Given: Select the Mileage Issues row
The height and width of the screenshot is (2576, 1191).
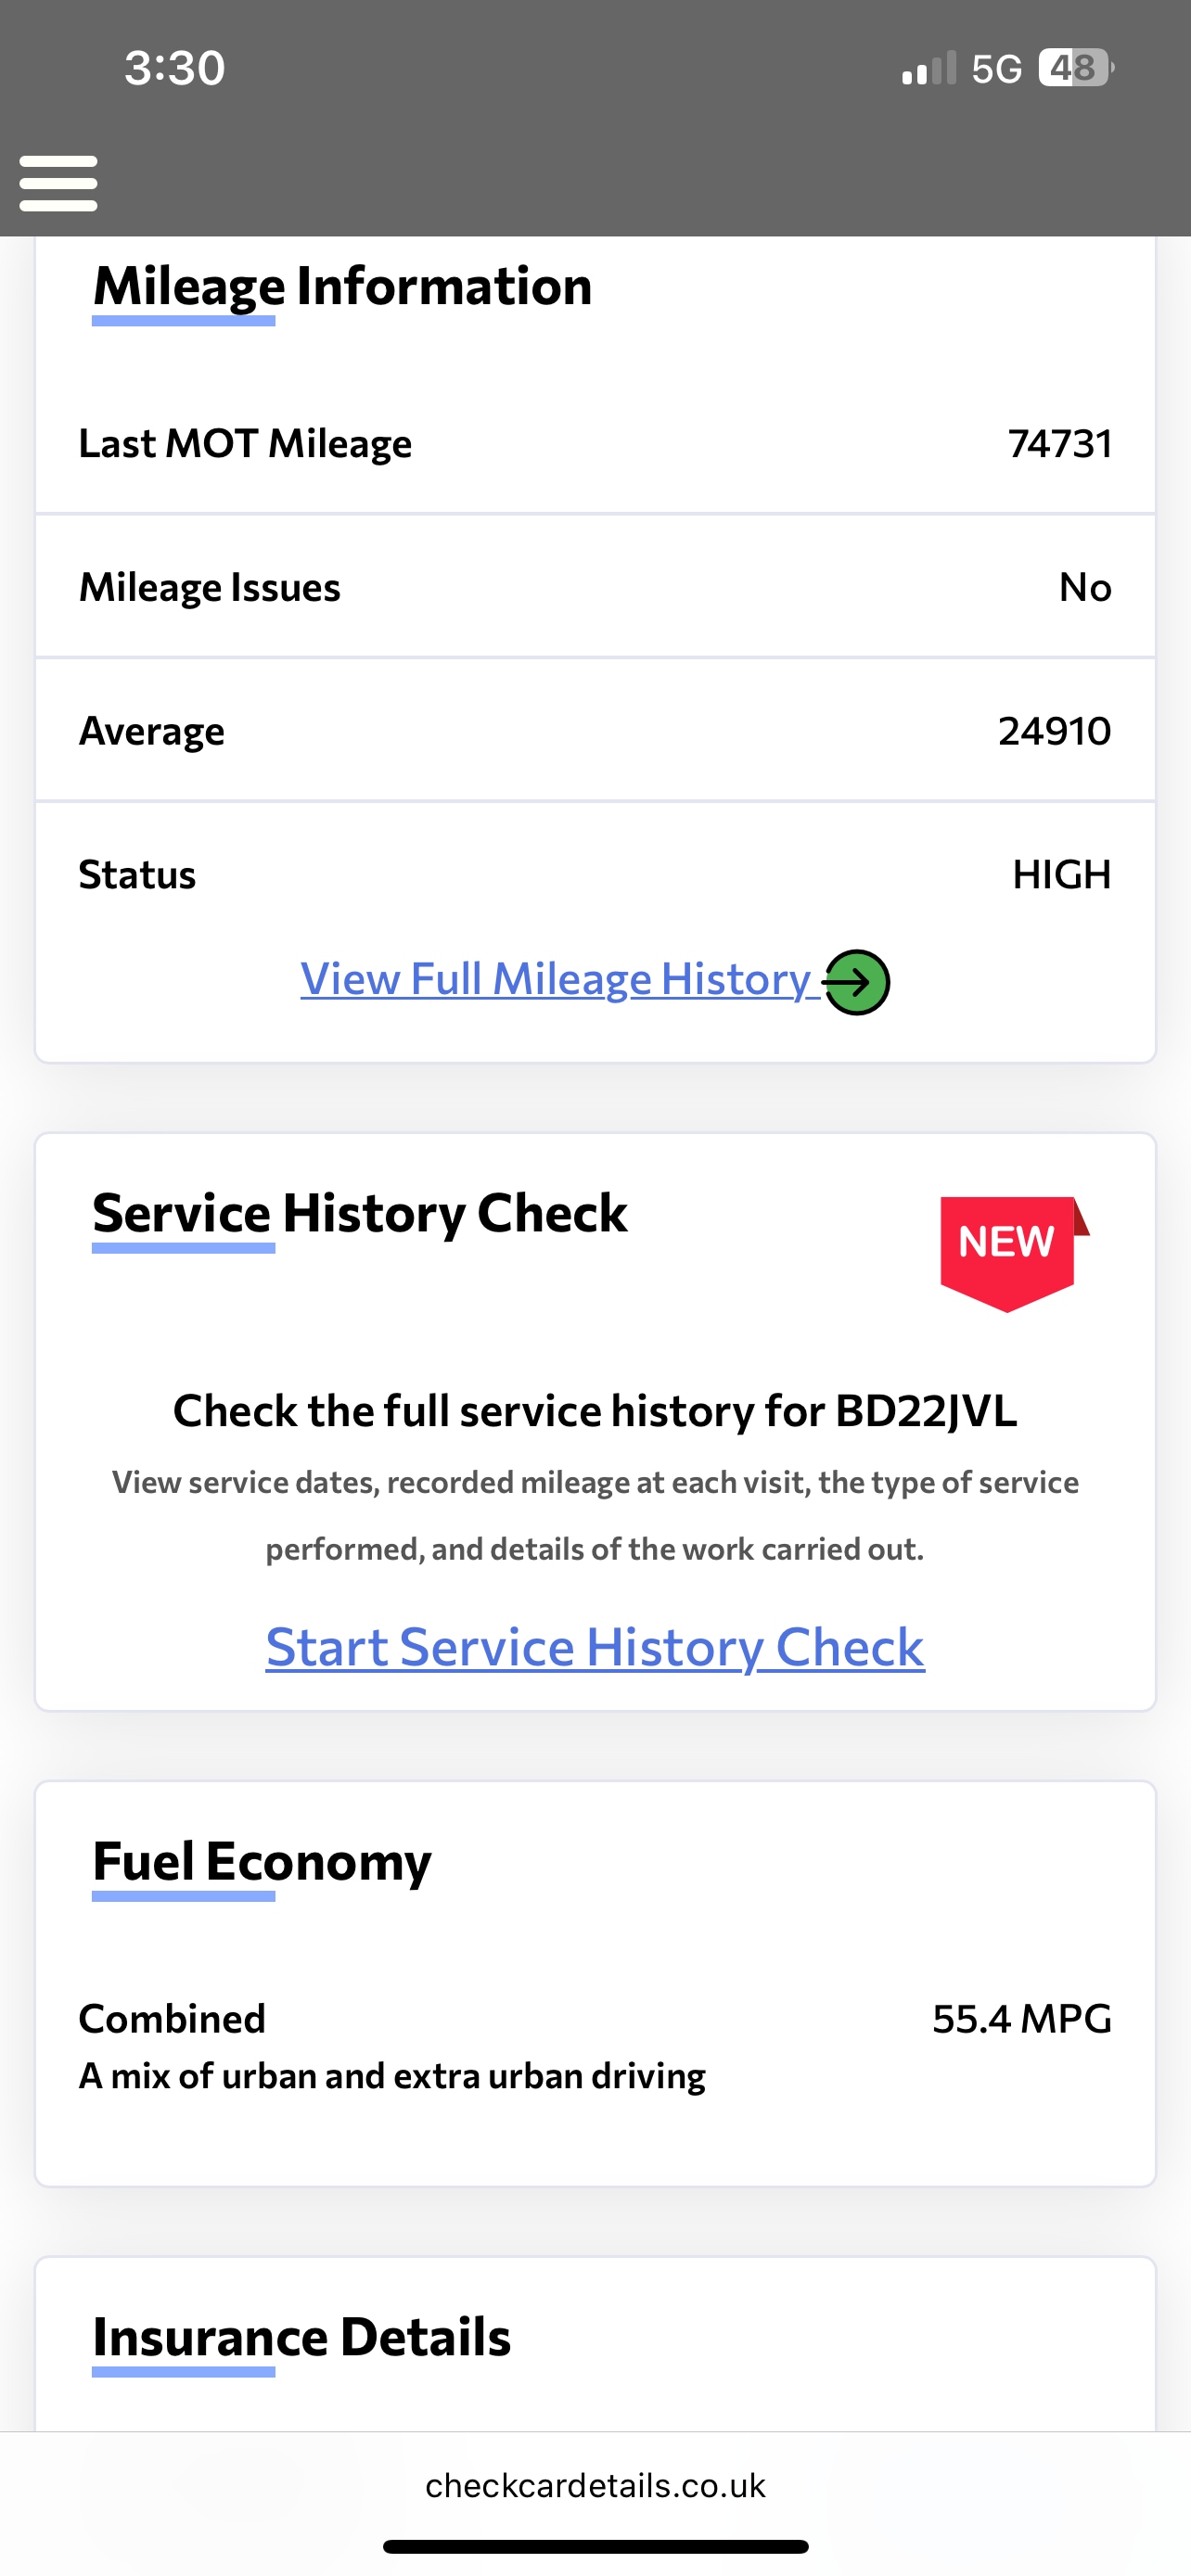Looking at the screenshot, I should point(595,587).
